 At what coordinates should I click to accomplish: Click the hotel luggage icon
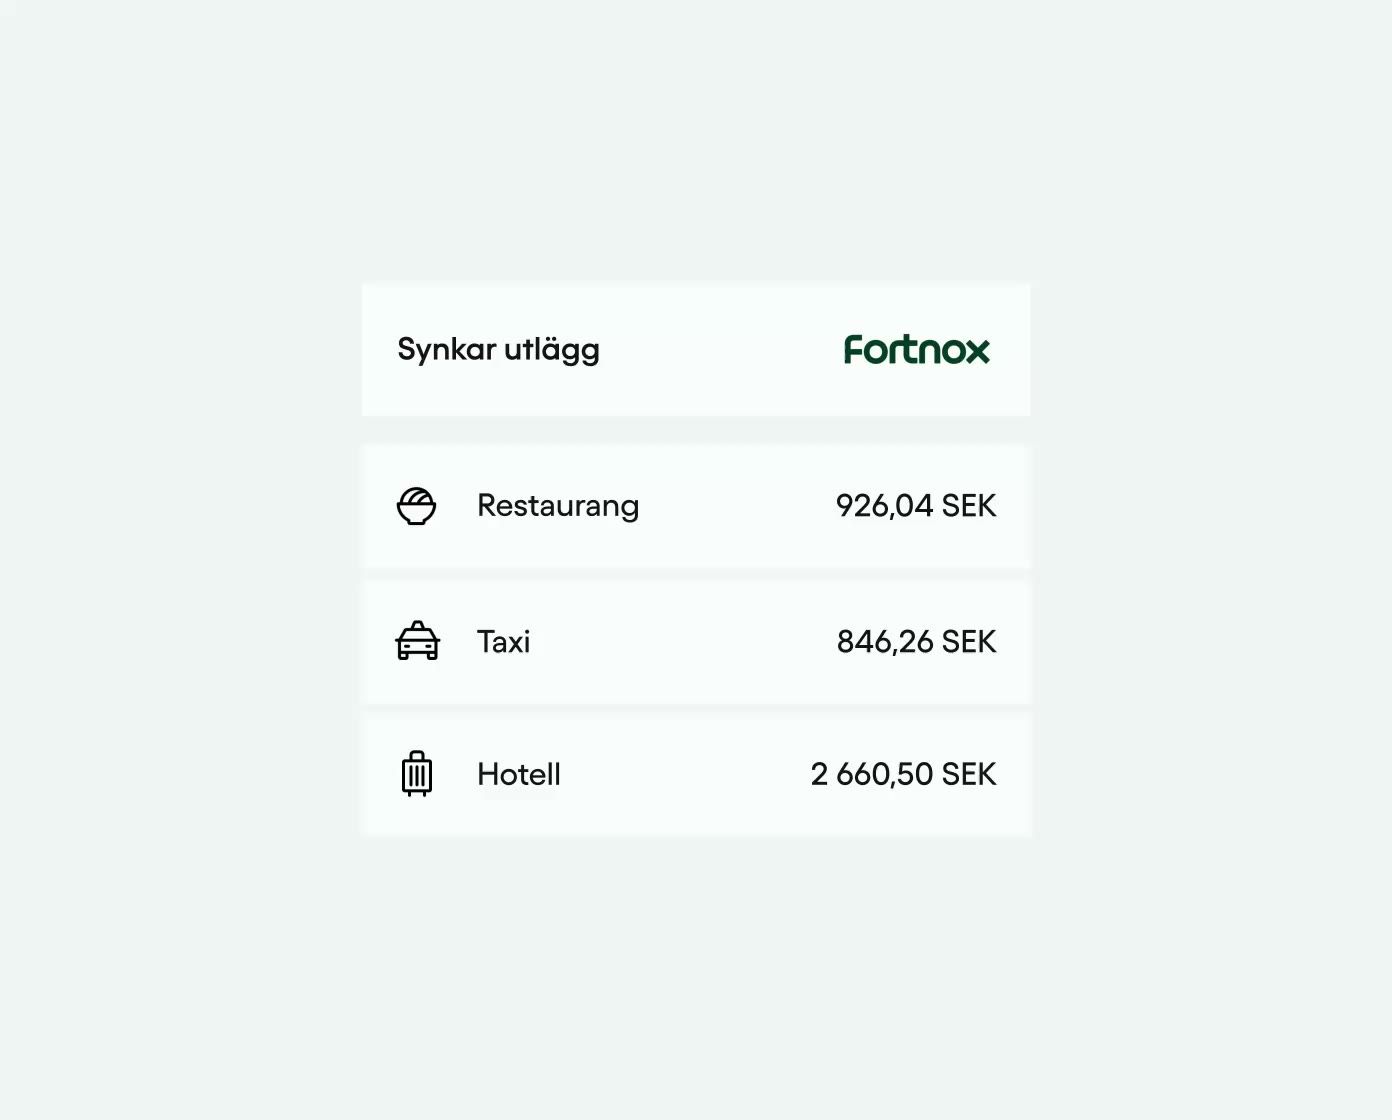point(416,774)
